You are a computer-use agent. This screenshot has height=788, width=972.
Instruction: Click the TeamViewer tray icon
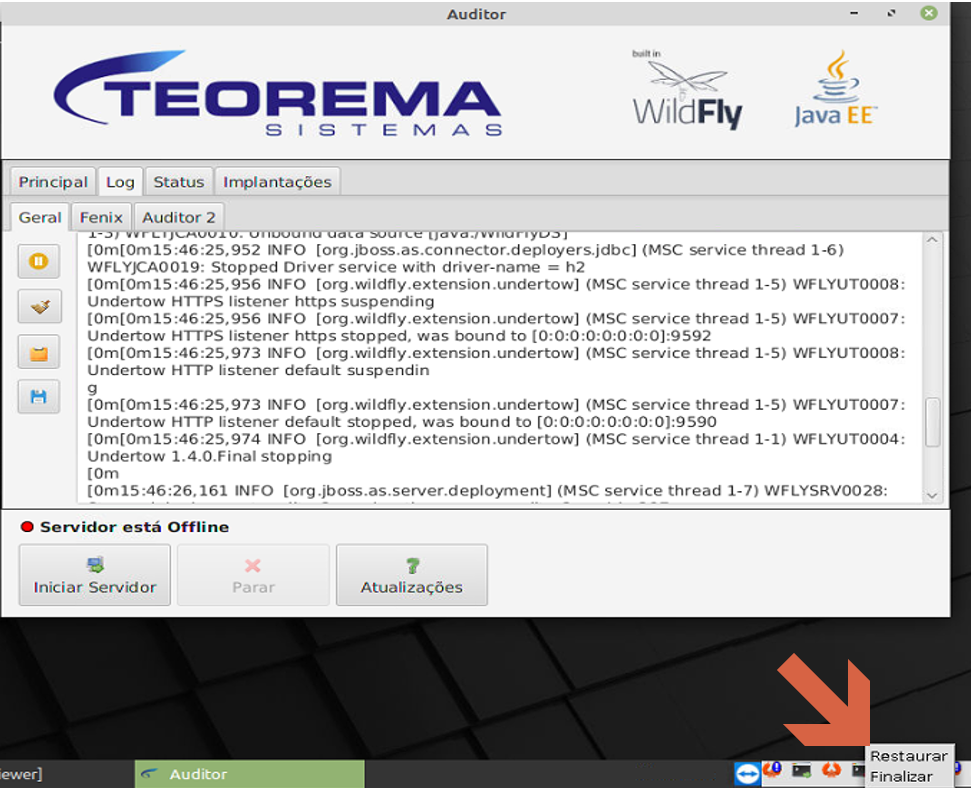click(748, 774)
